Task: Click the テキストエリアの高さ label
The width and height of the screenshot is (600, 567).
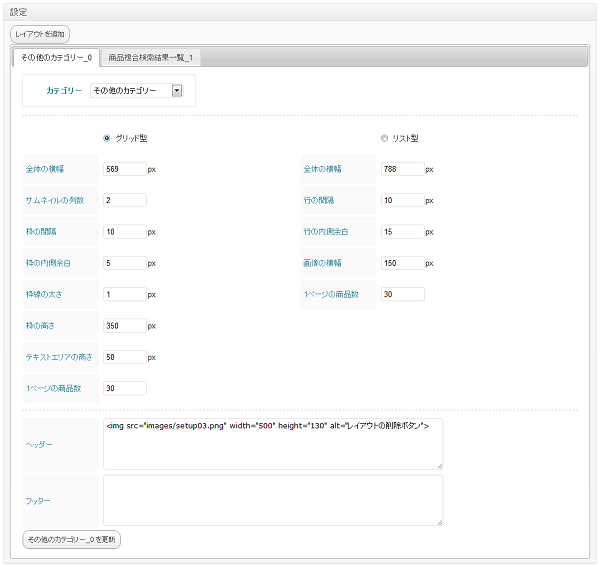Action: pos(59,357)
